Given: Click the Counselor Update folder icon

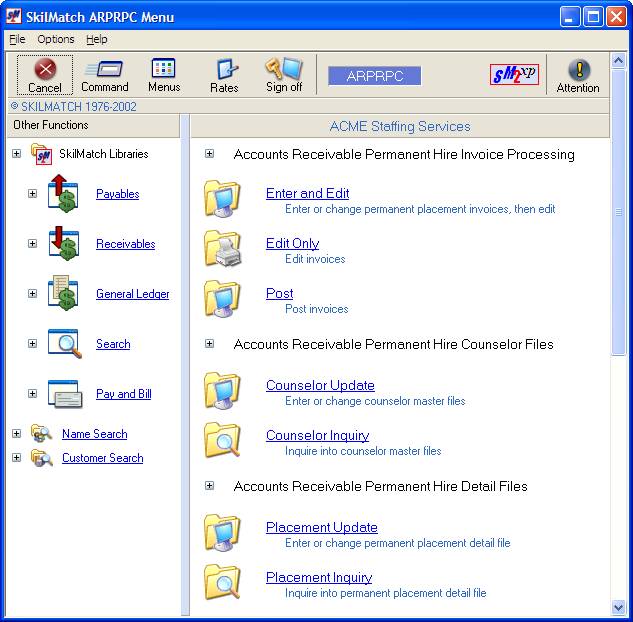Looking at the screenshot, I should 222,391.
